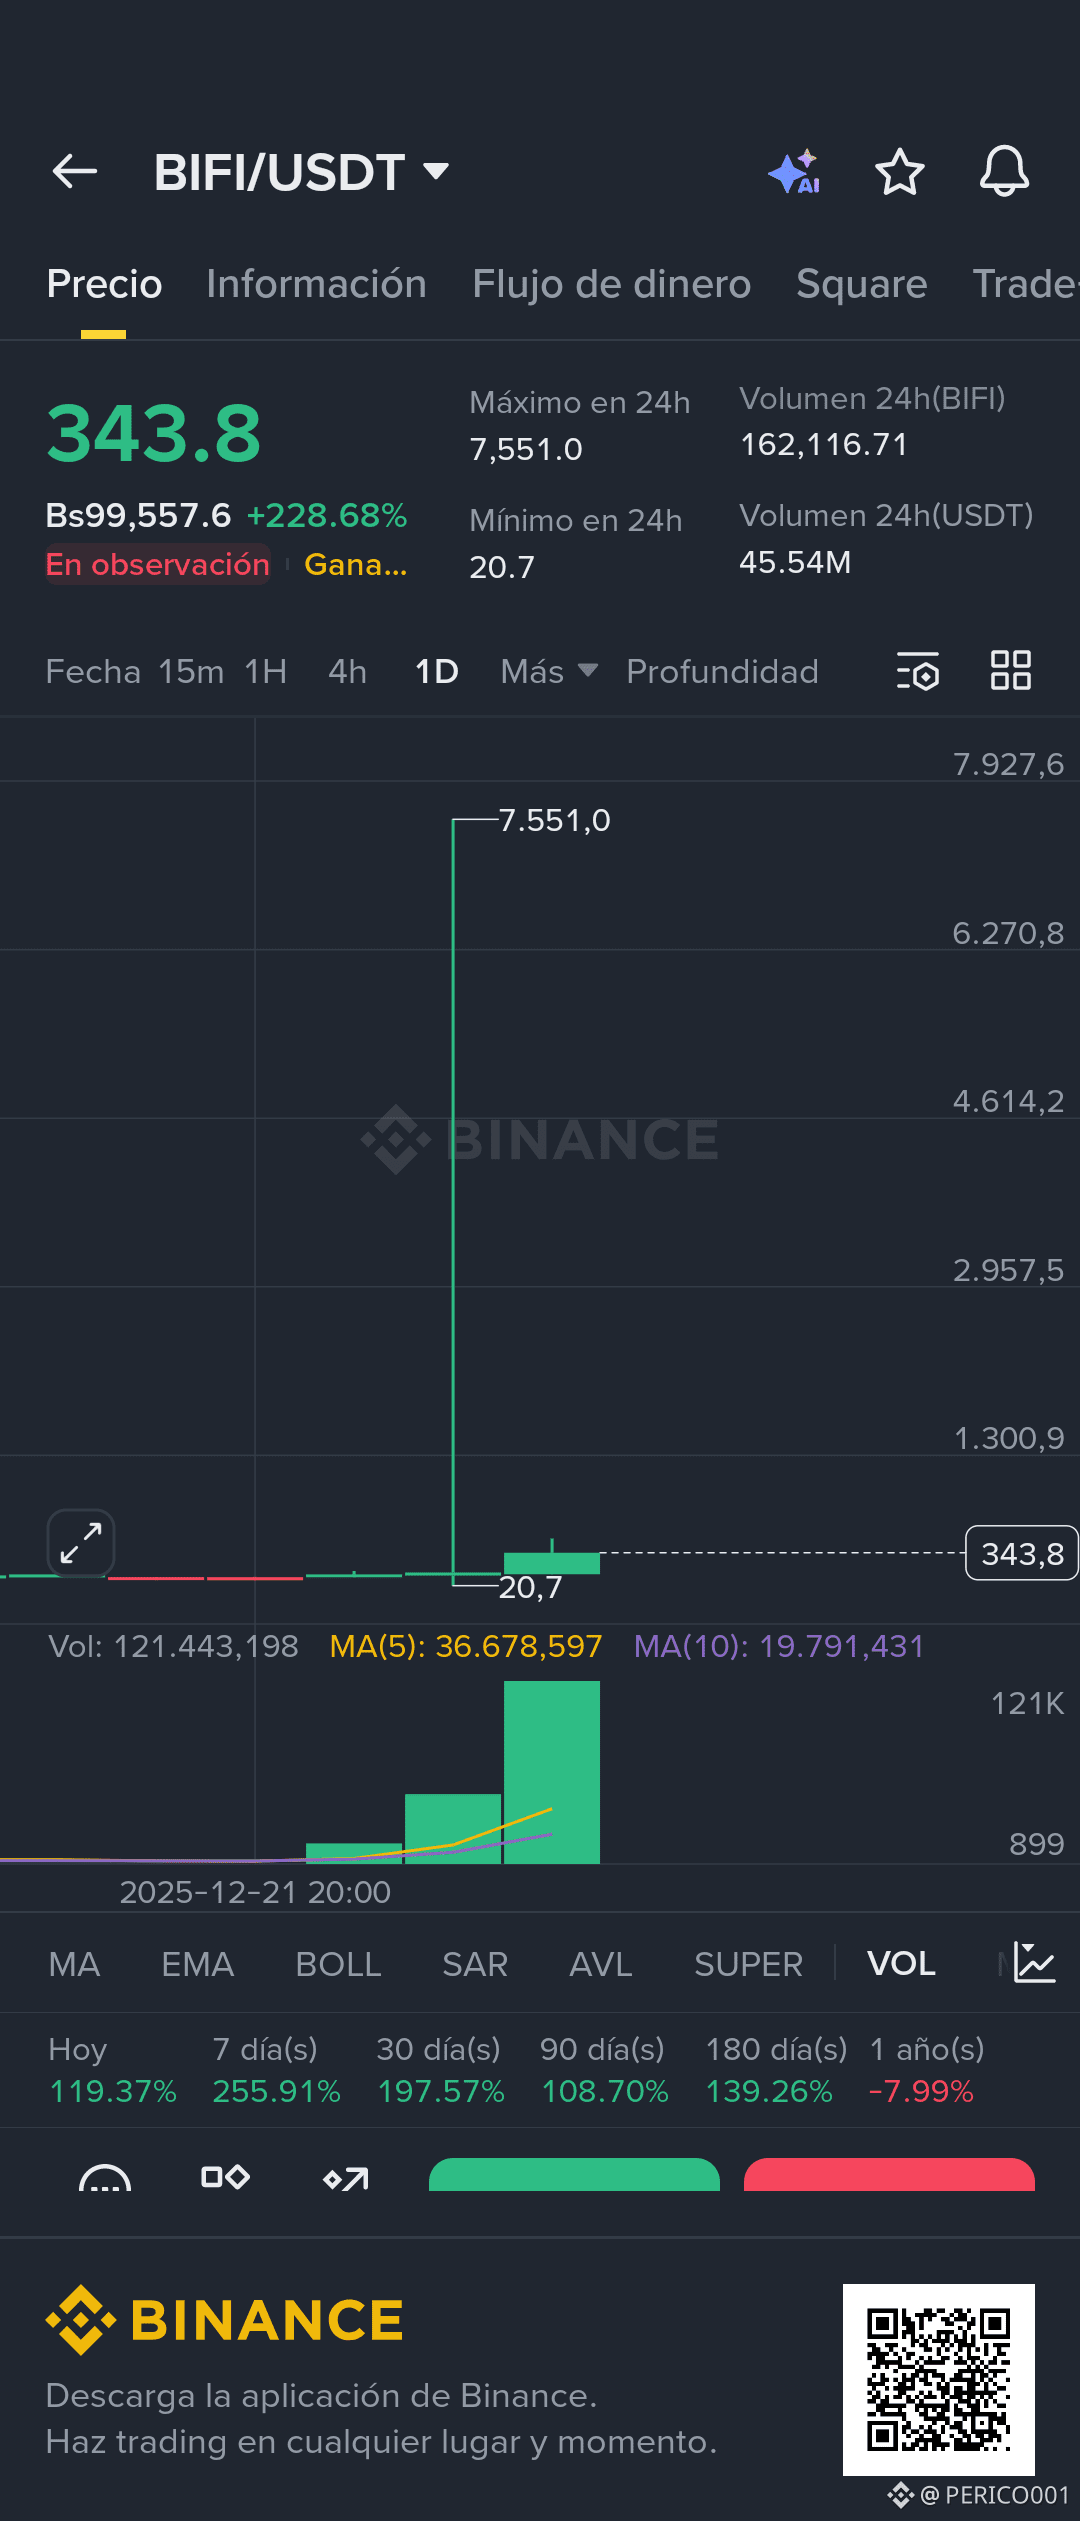Tap the Máximo en 24h 7,551.0 value
This screenshot has height=2521, width=1080.
[x=526, y=449]
